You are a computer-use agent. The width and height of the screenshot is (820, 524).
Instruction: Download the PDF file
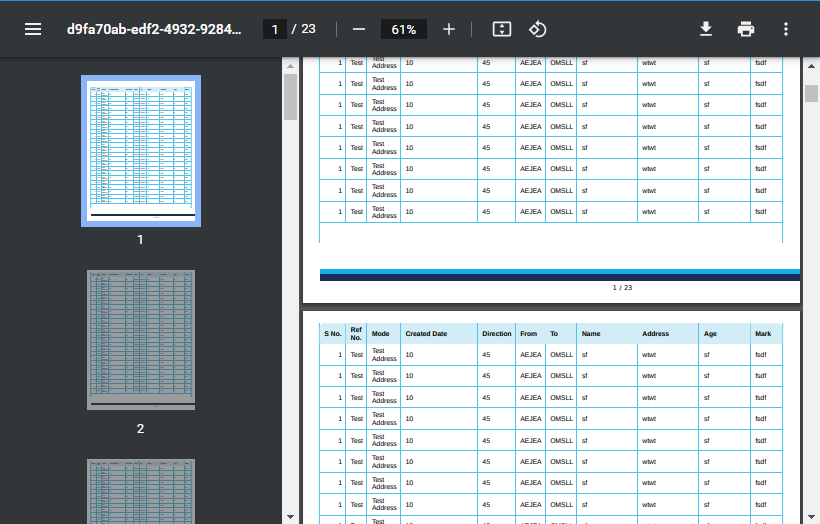[x=706, y=29]
